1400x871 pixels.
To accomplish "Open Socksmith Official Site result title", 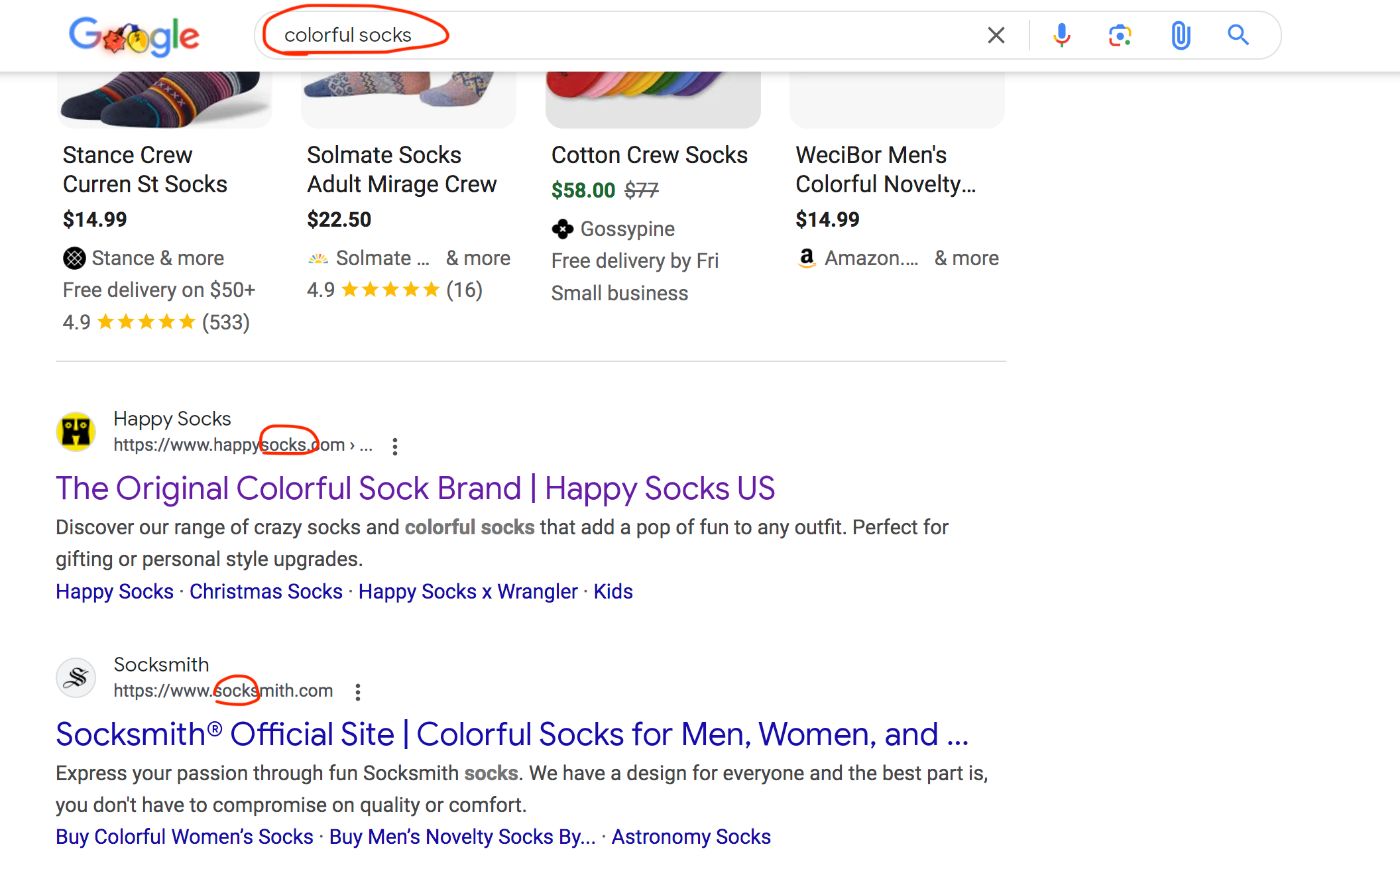I will click(511, 734).
